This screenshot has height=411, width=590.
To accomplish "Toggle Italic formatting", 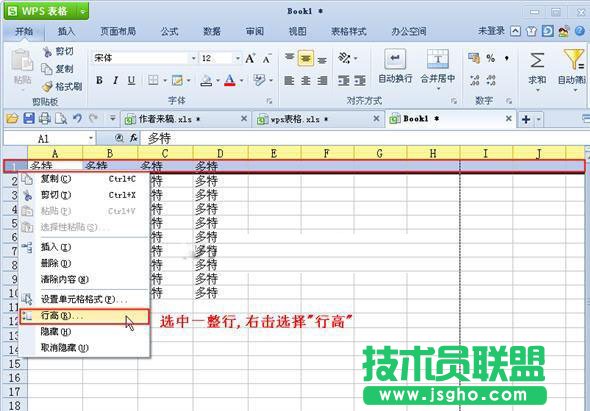I will (x=116, y=80).
